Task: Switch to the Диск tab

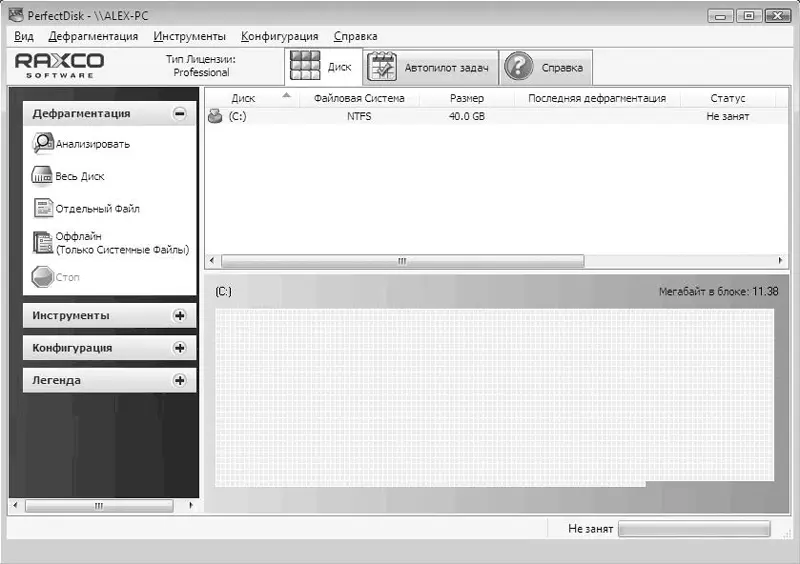Action: pos(323,66)
